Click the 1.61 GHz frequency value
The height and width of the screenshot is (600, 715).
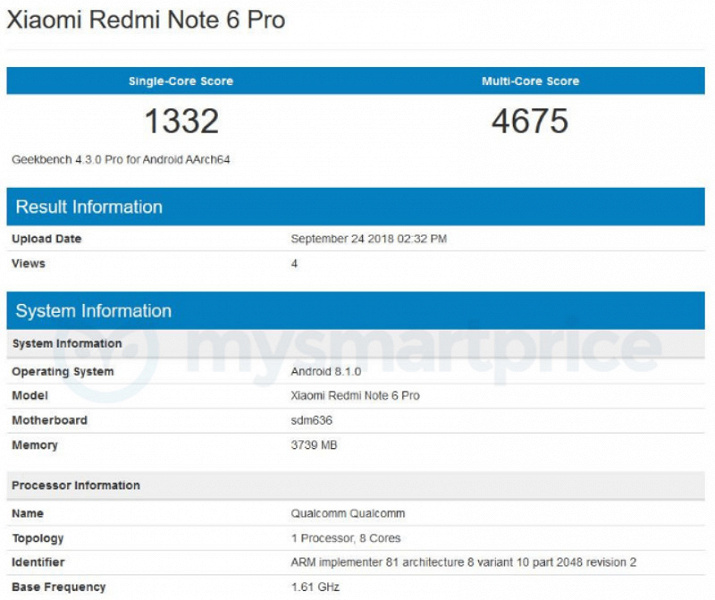315,587
